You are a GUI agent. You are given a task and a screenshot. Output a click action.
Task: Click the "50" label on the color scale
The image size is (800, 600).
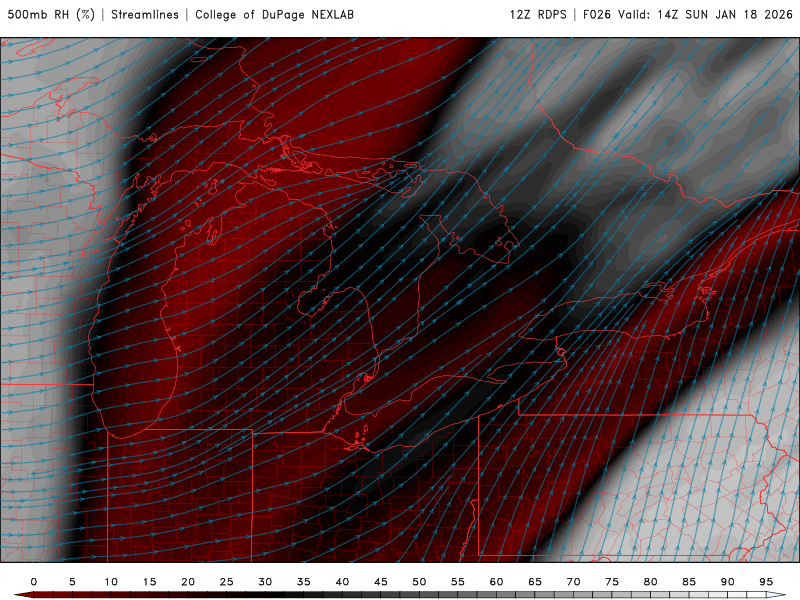coord(419,582)
